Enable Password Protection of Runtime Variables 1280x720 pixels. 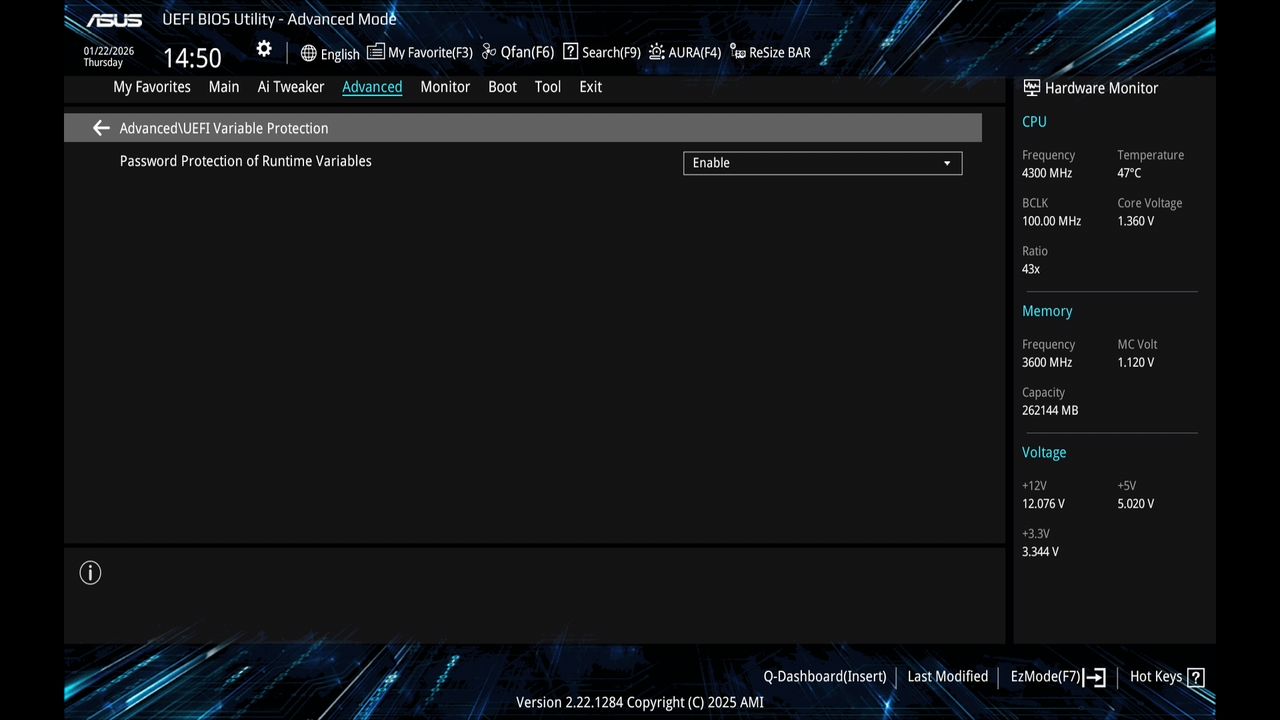[822, 162]
